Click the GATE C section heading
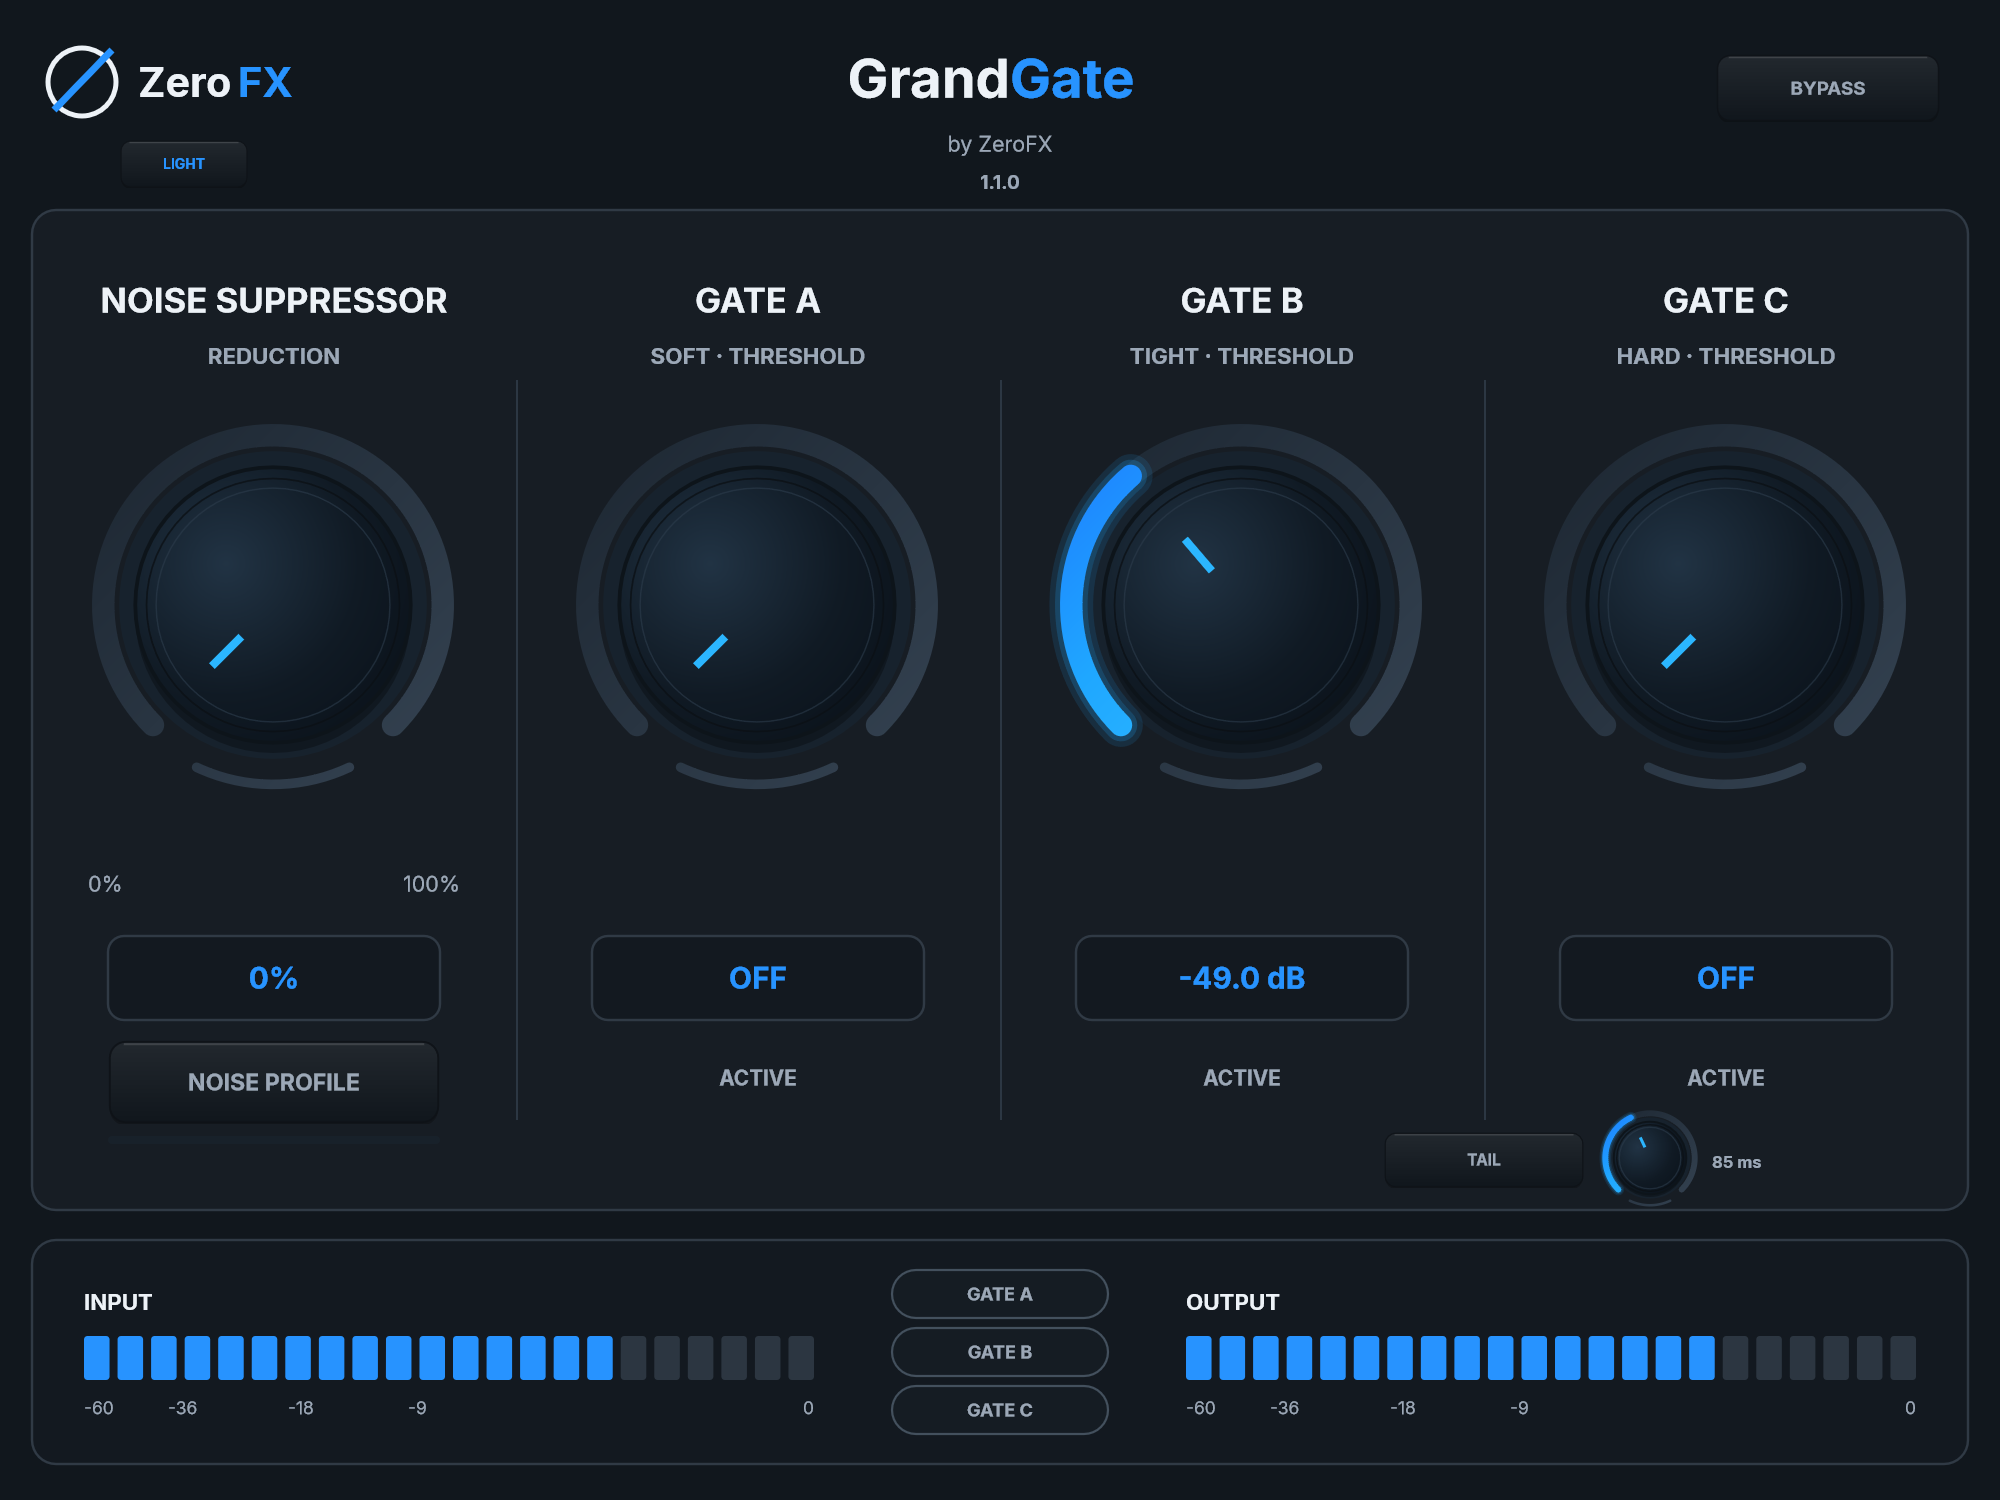Image resolution: width=2000 pixels, height=1500 pixels. point(1726,301)
